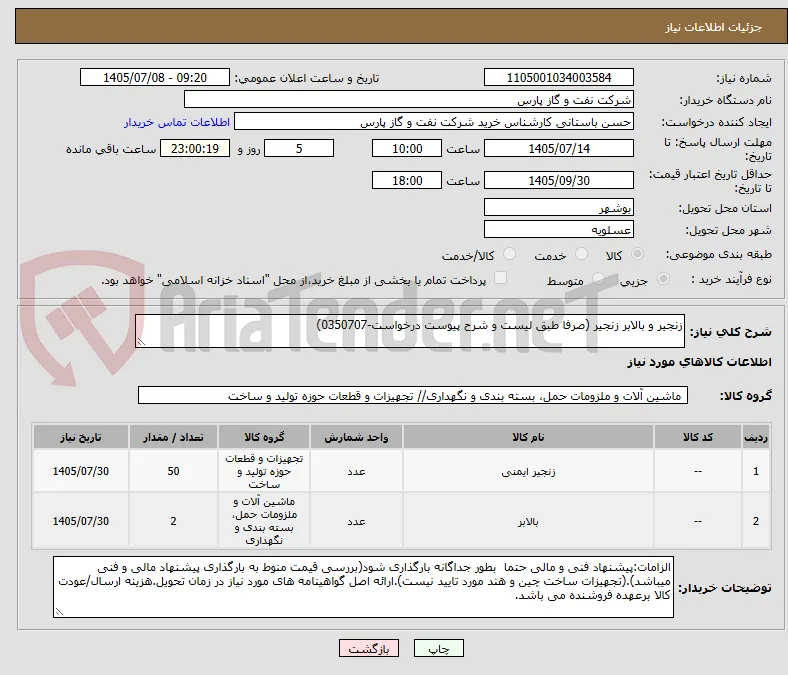Image resolution: width=788 pixels, height=675 pixels.
Task: Click the general description textarea زنجیر و بالابر
Action: (x=410, y=331)
